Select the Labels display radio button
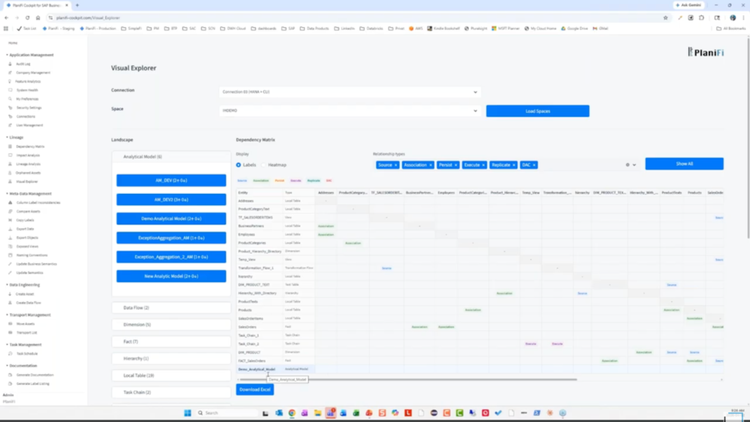Screen dimensions: 750x422 (238, 165)
